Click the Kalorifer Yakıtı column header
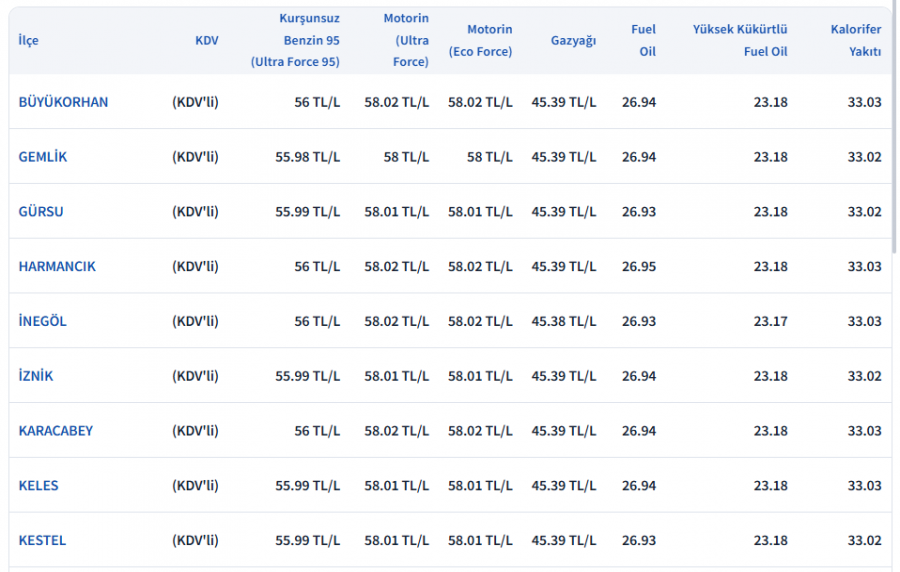The image size is (900, 572). tap(856, 40)
